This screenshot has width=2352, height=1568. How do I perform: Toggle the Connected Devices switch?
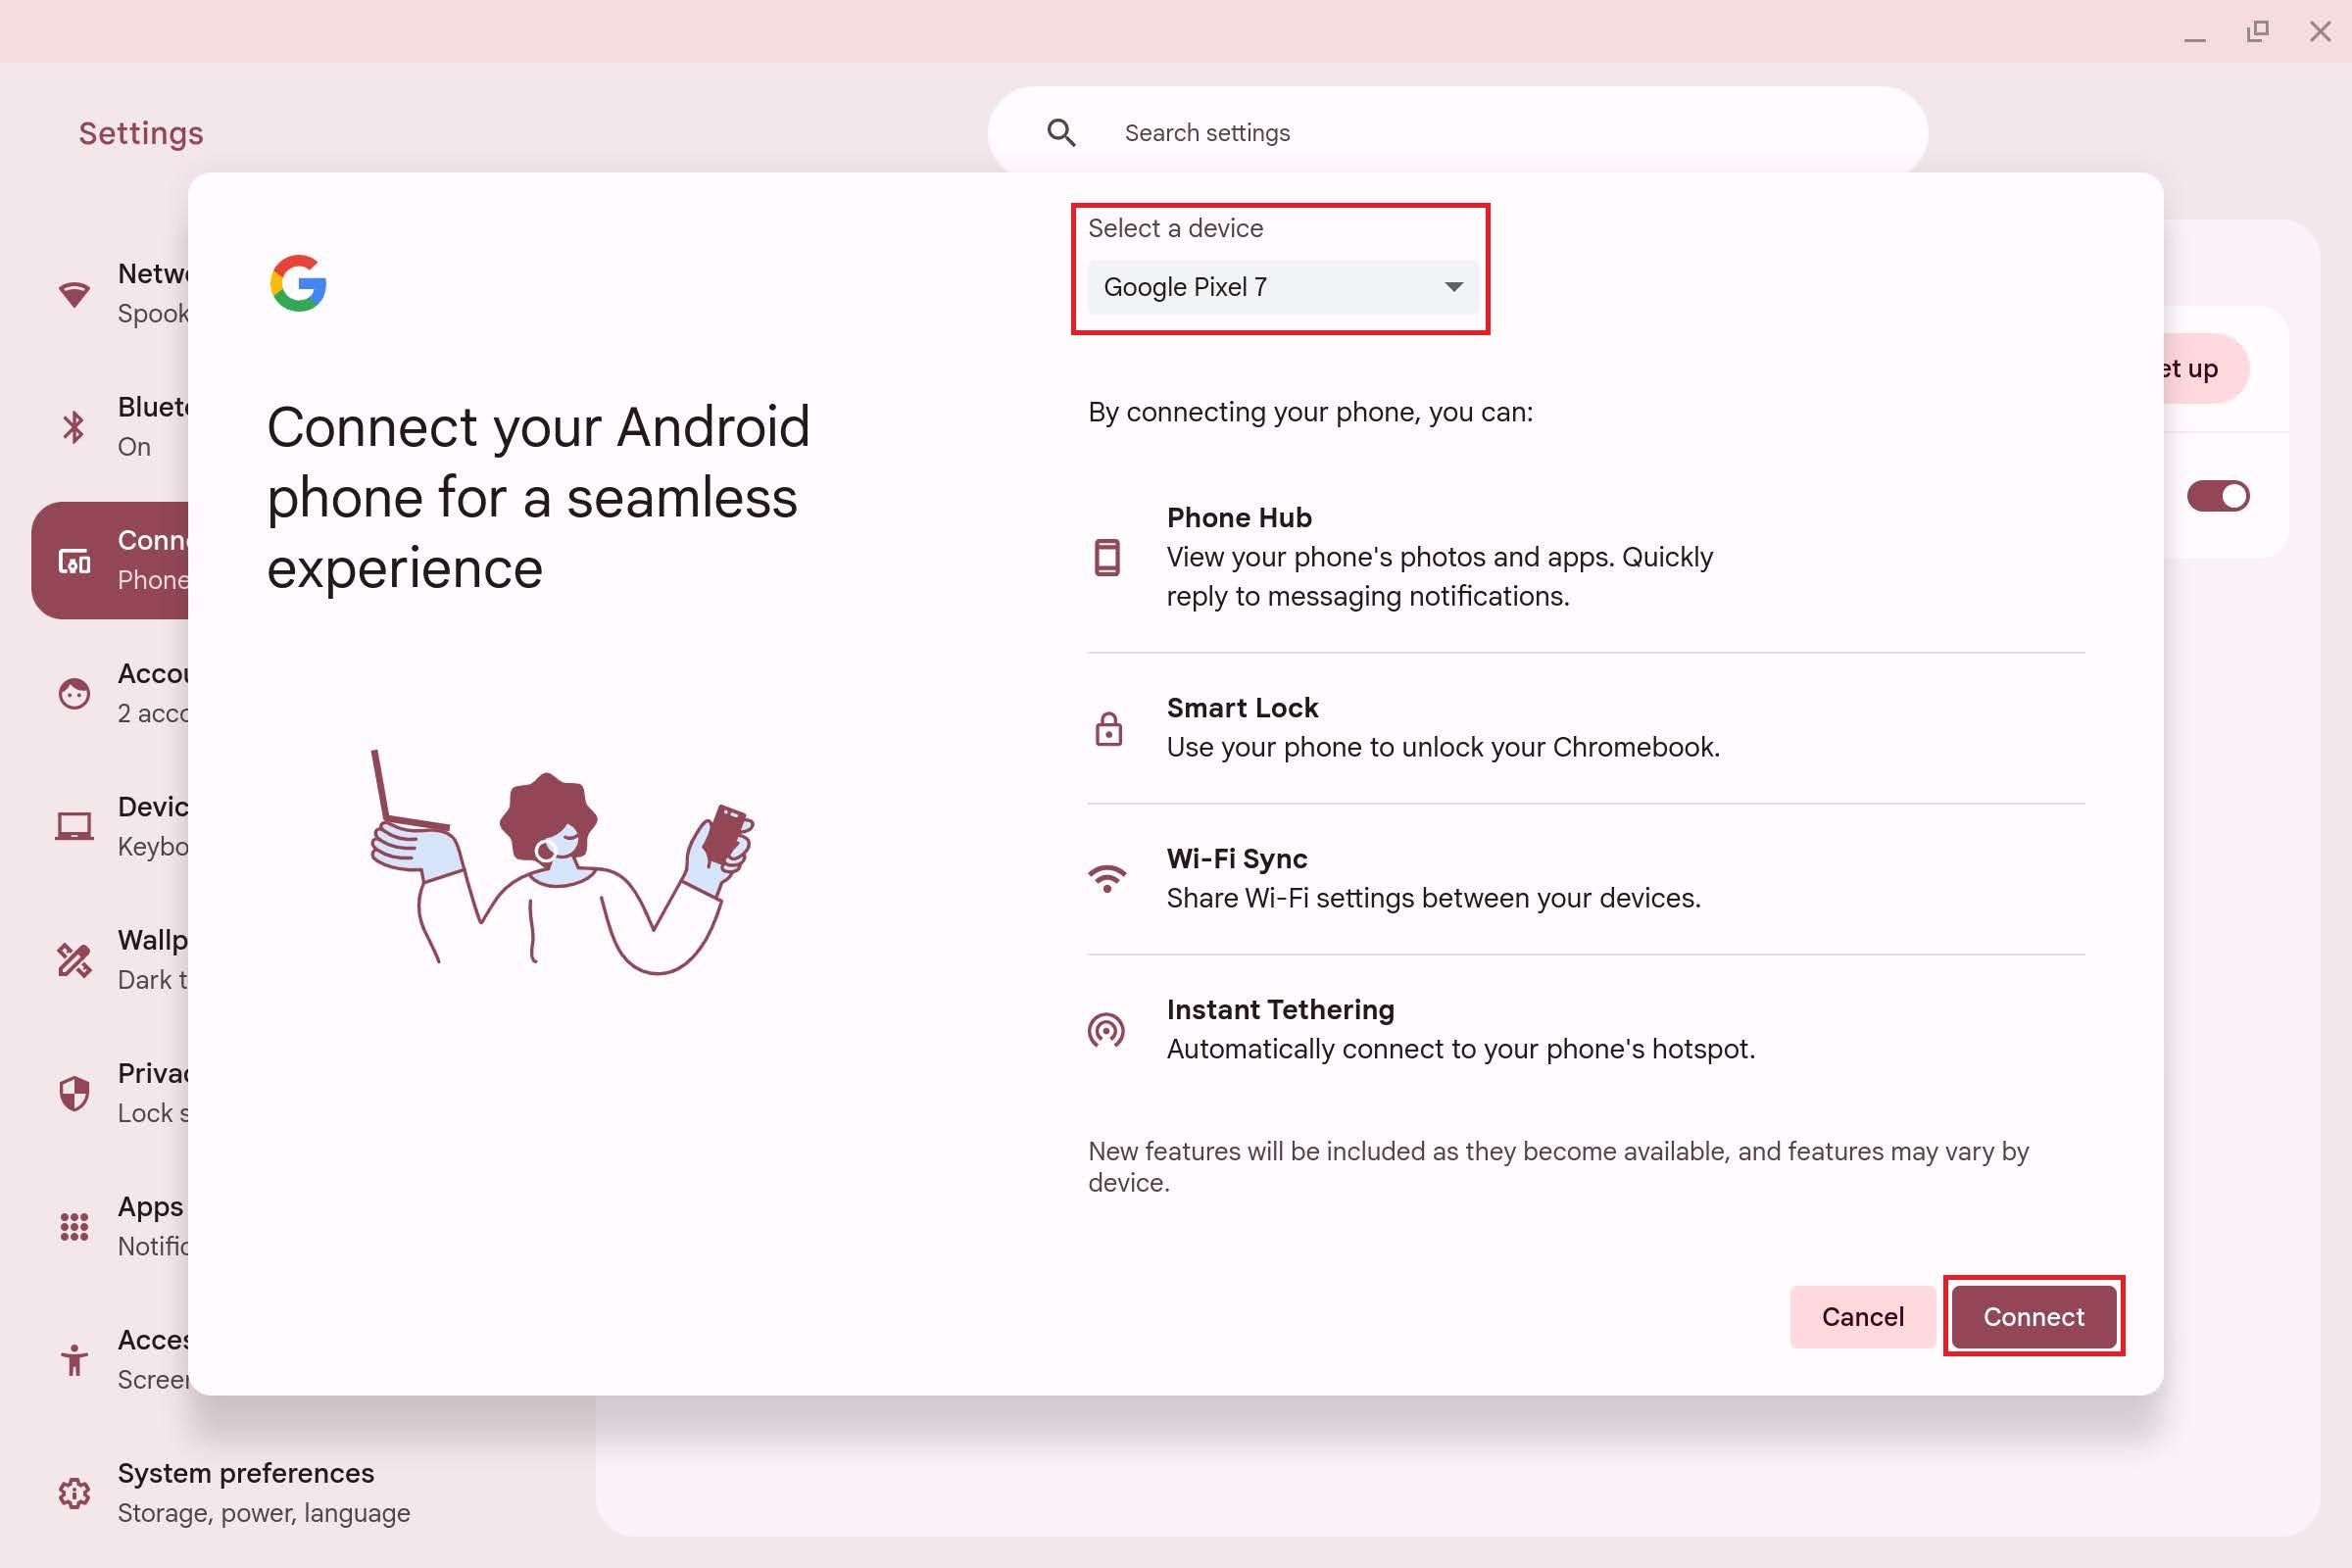click(x=2219, y=495)
